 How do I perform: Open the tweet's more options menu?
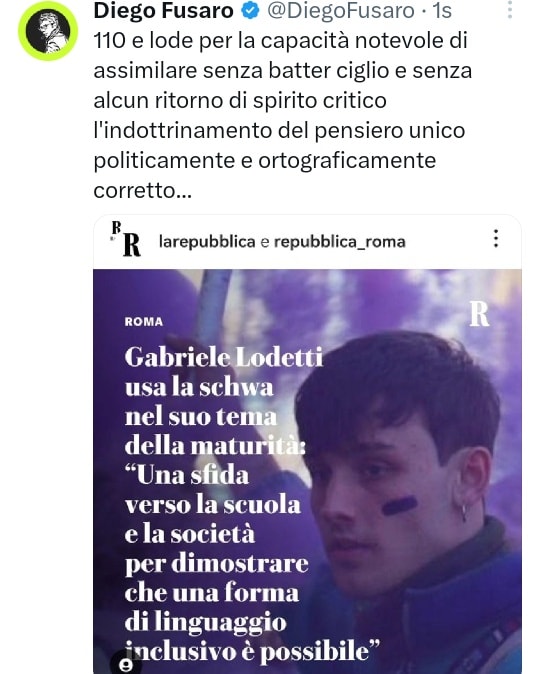[509, 9]
